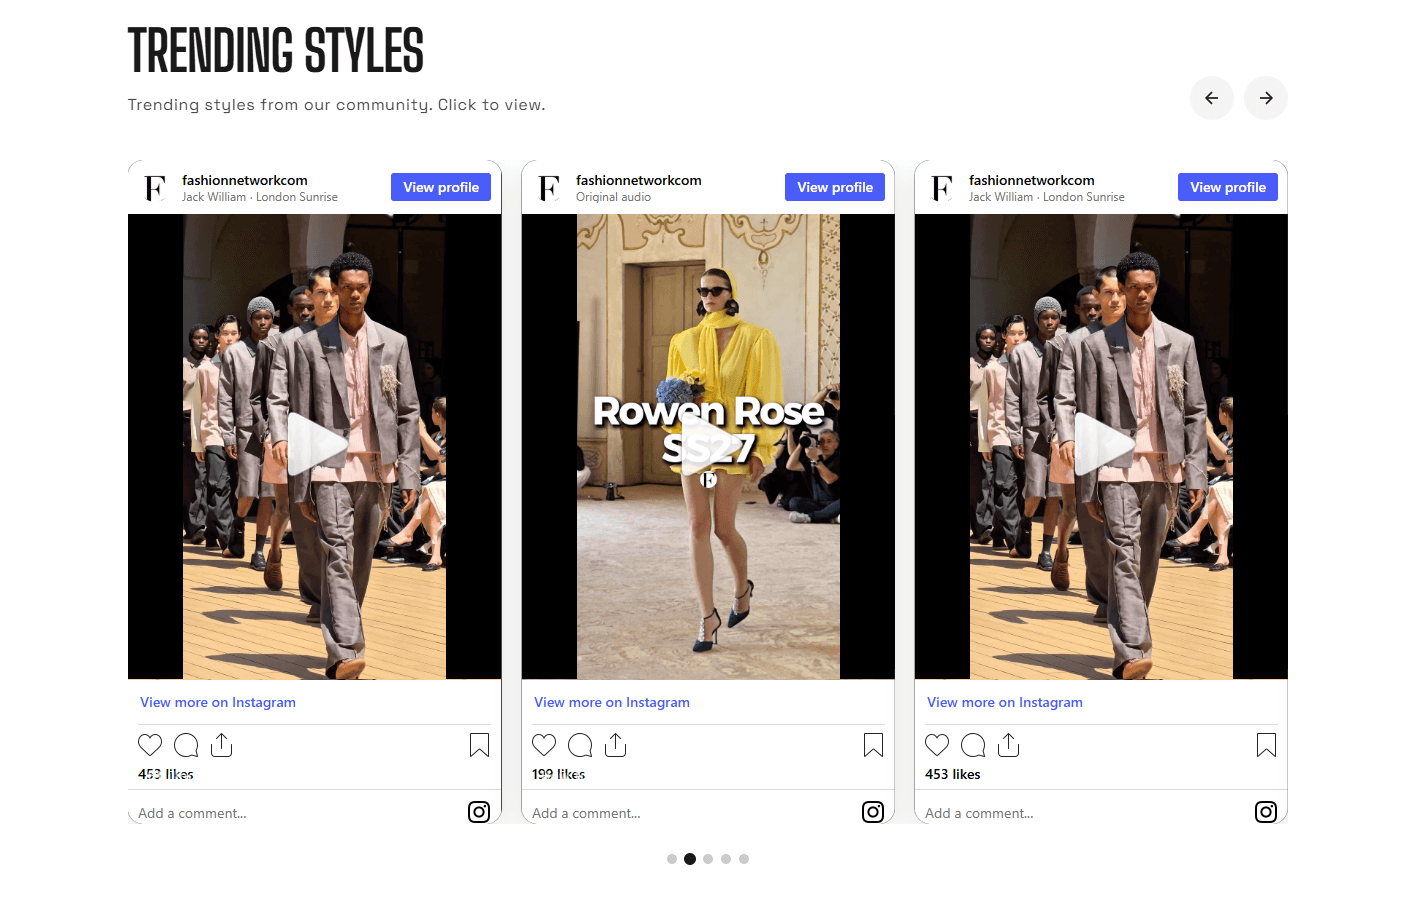Share the Rowen Rose SS27 post

pyautogui.click(x=616, y=745)
